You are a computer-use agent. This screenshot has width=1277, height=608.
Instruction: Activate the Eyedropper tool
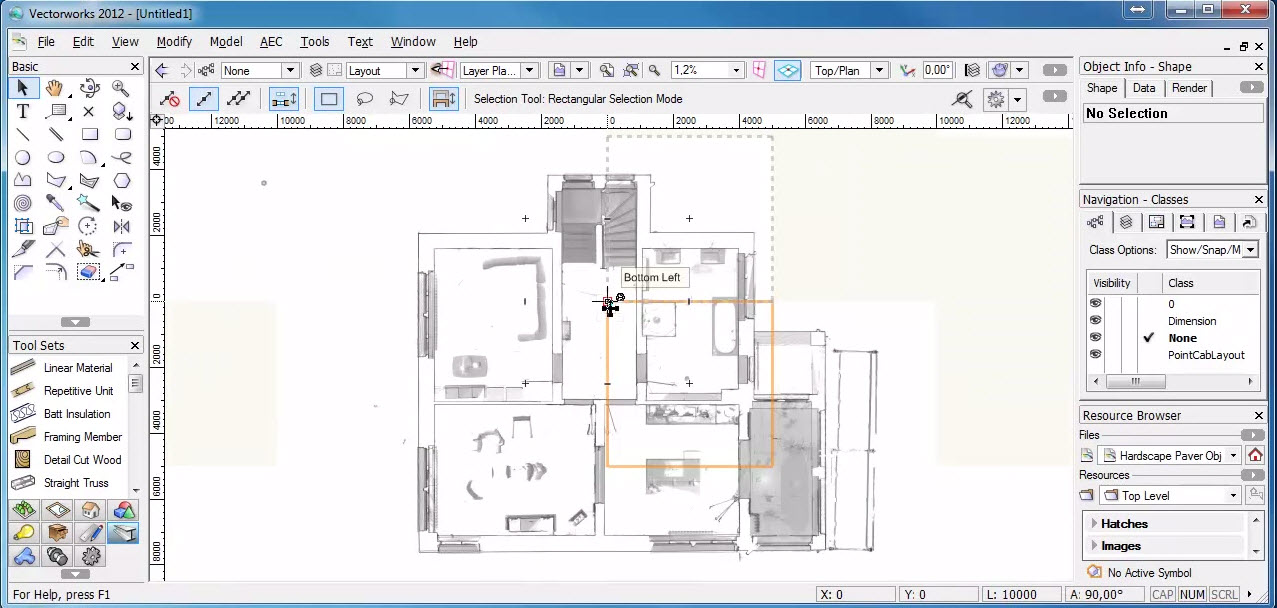coord(57,203)
